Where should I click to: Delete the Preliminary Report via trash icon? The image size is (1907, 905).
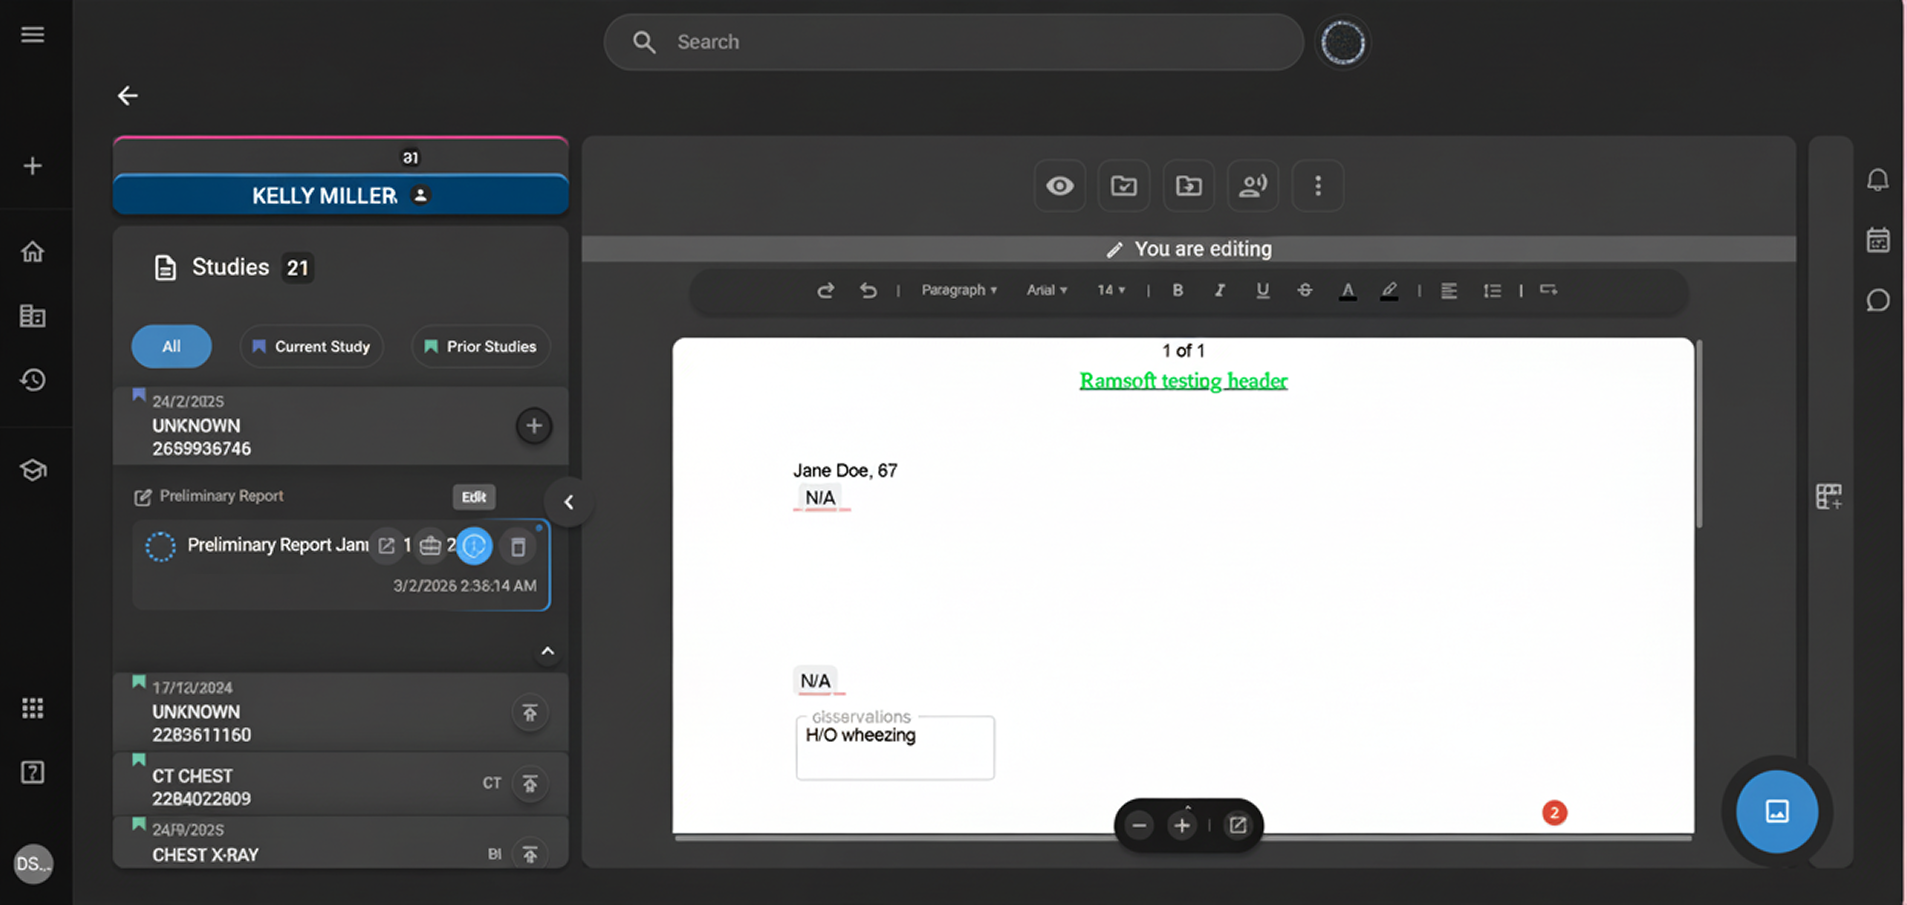tap(518, 546)
